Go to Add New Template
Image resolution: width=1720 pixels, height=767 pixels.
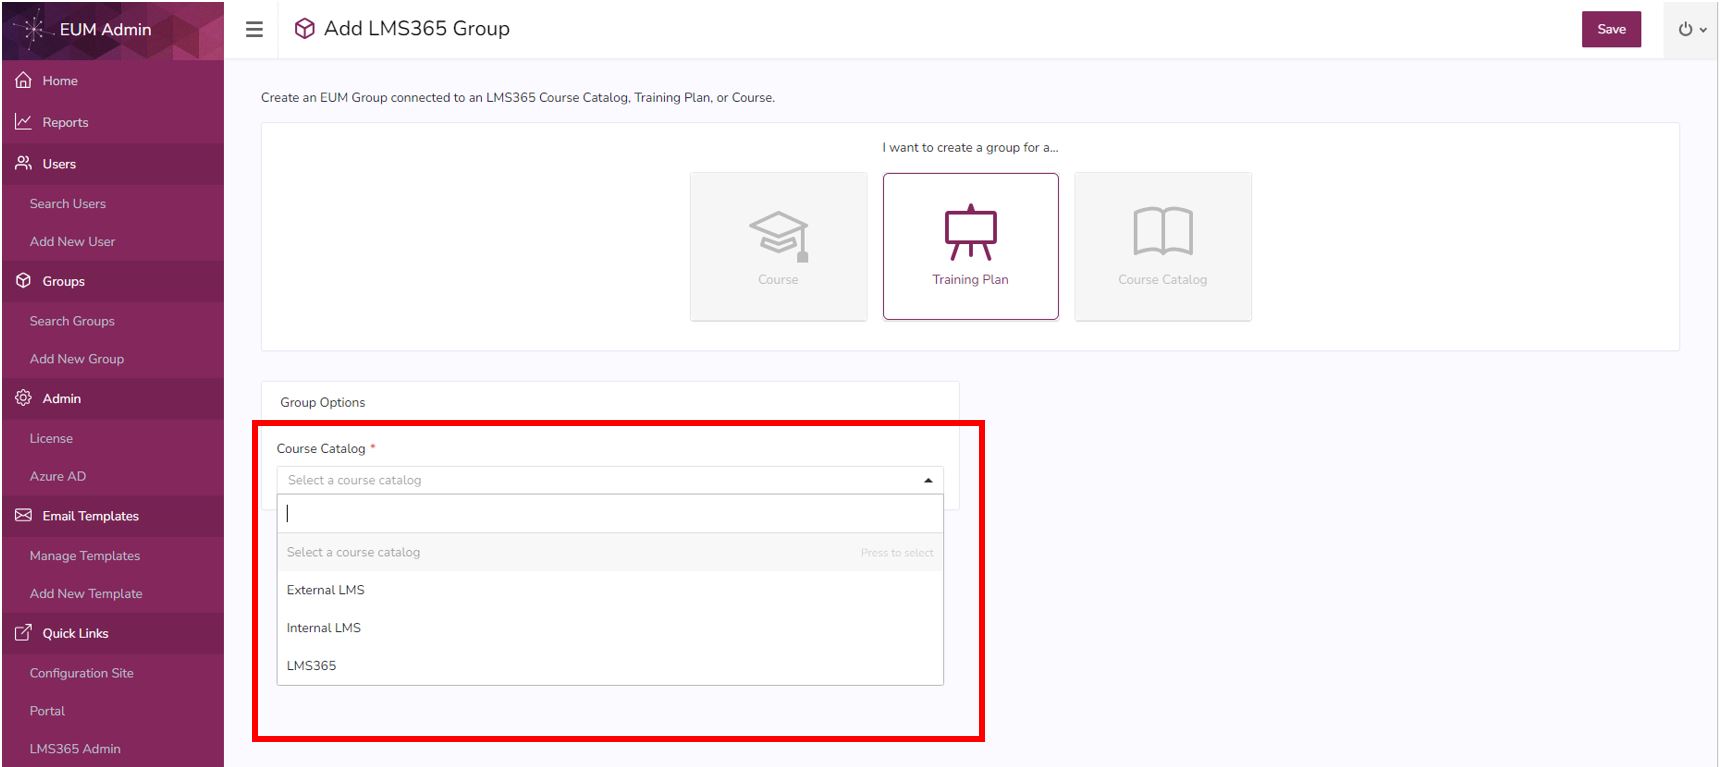(86, 593)
